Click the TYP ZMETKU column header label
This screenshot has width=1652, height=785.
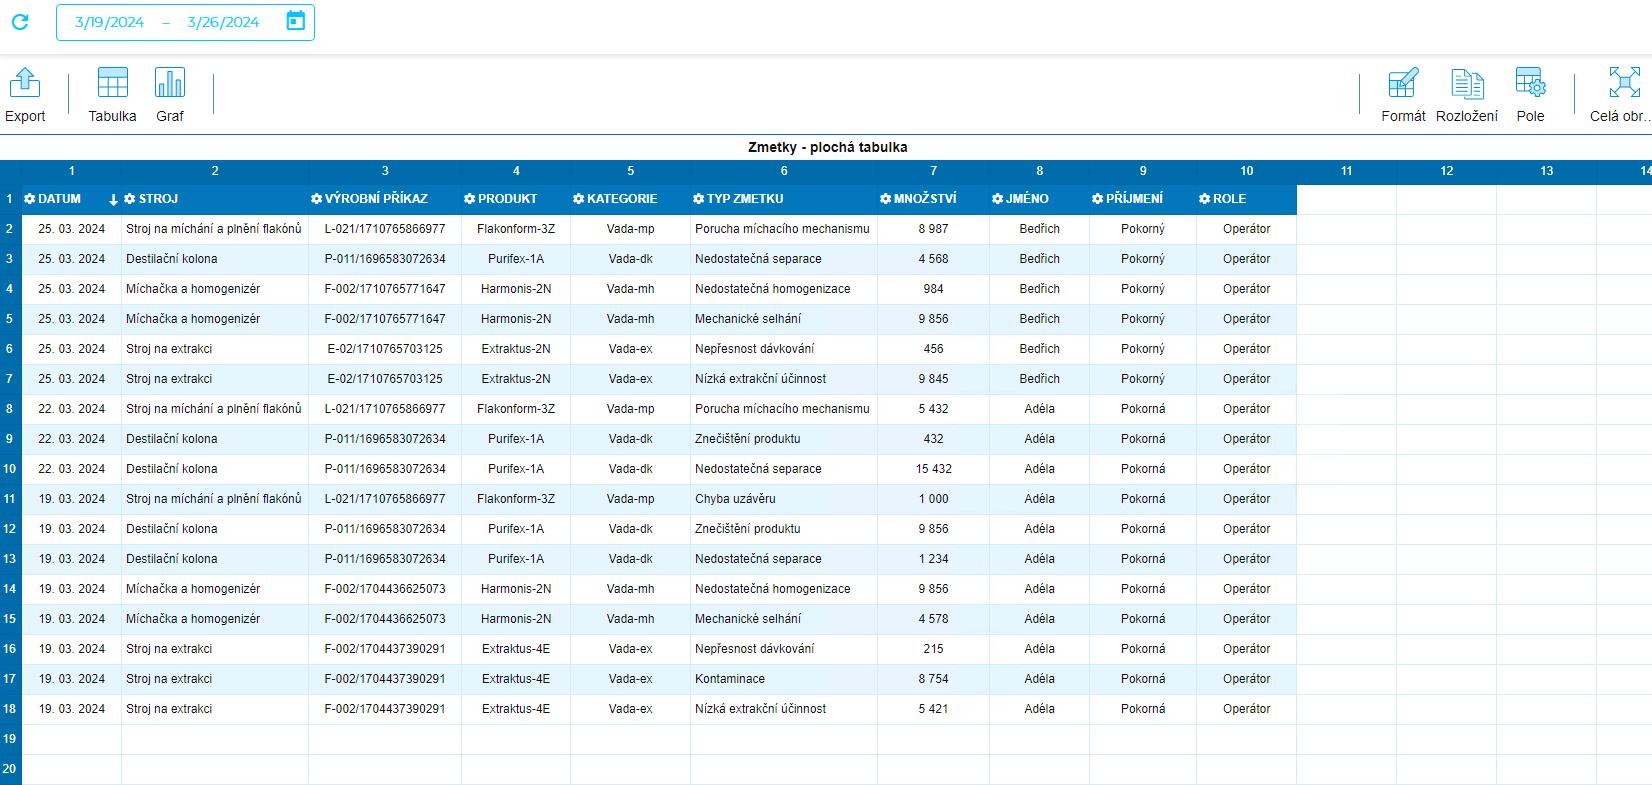[x=745, y=199]
